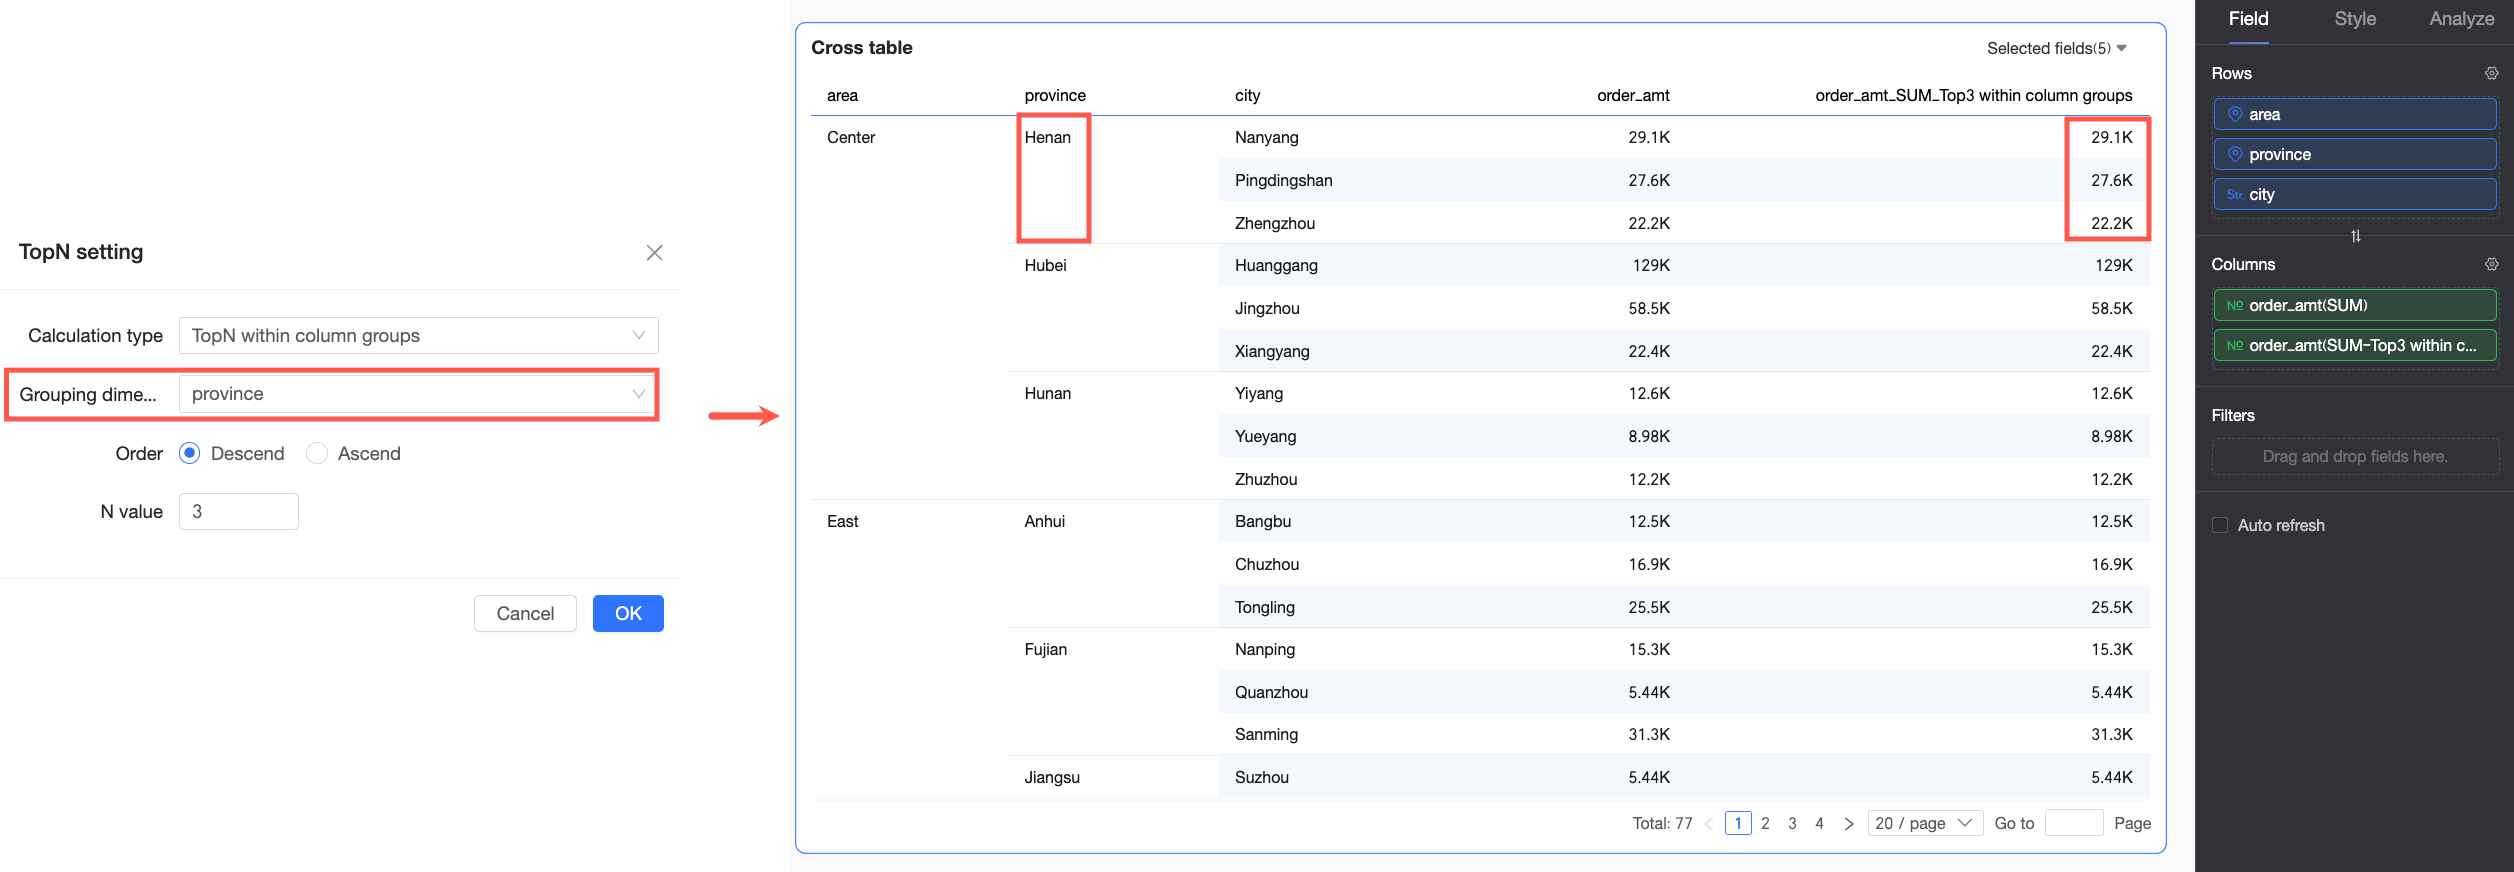Click the Henan province cell

(x=1047, y=137)
